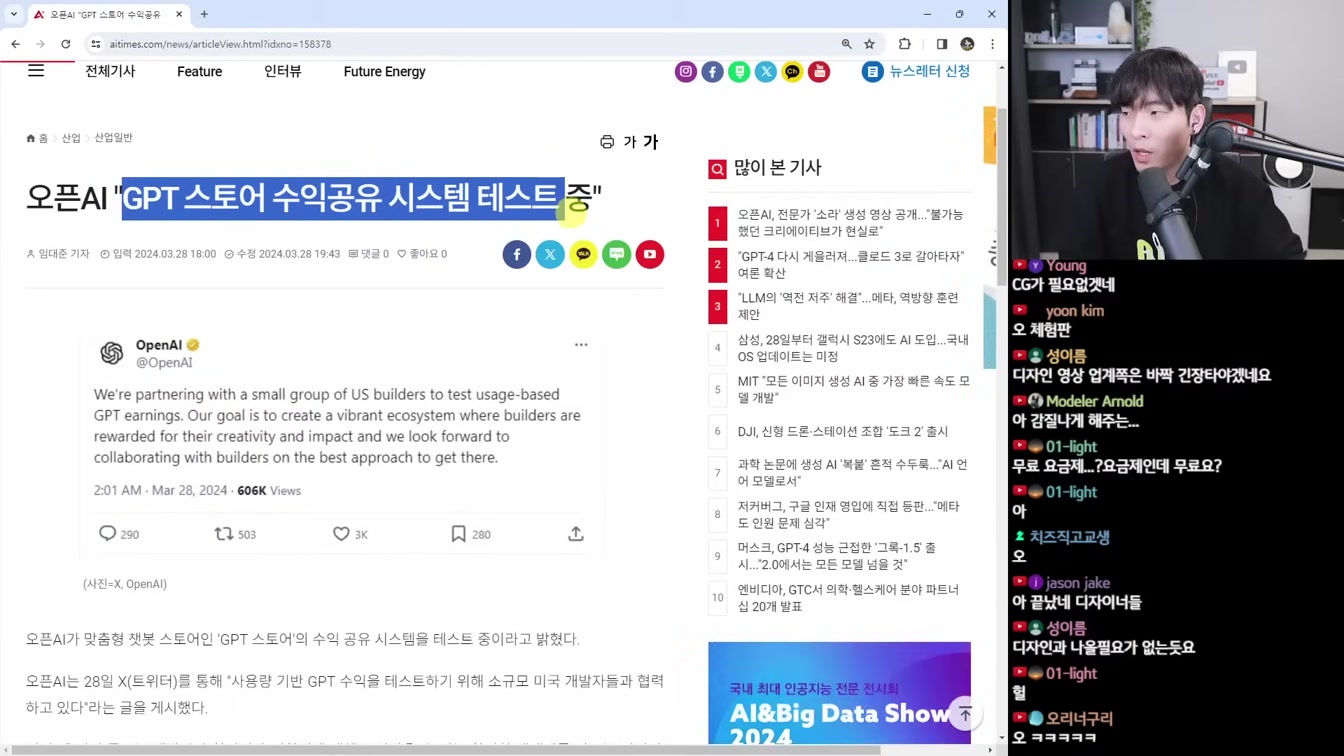
Task: Click the scroll-to-top arrow button
Action: pyautogui.click(x=965, y=714)
